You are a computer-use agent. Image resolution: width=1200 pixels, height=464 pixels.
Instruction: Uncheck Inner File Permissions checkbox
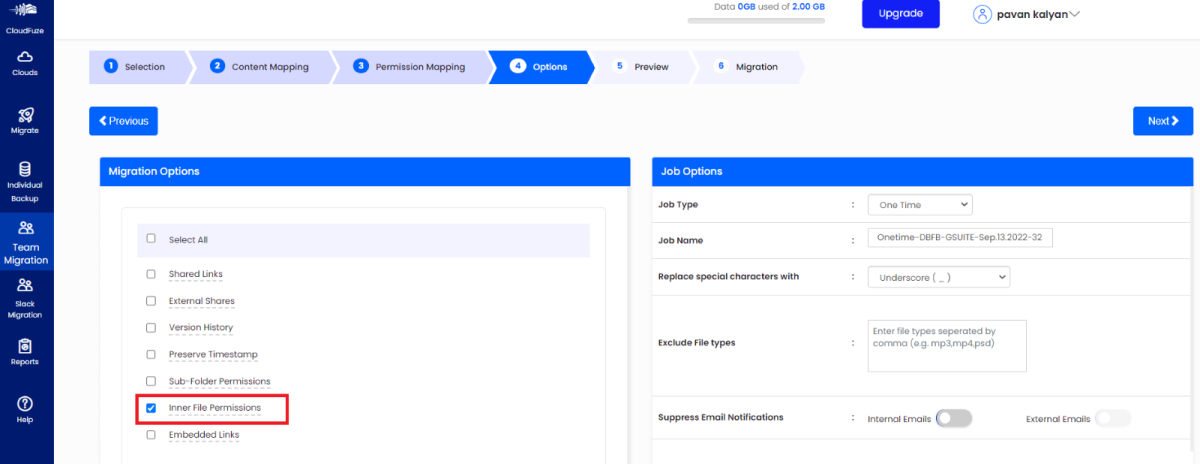(x=151, y=408)
